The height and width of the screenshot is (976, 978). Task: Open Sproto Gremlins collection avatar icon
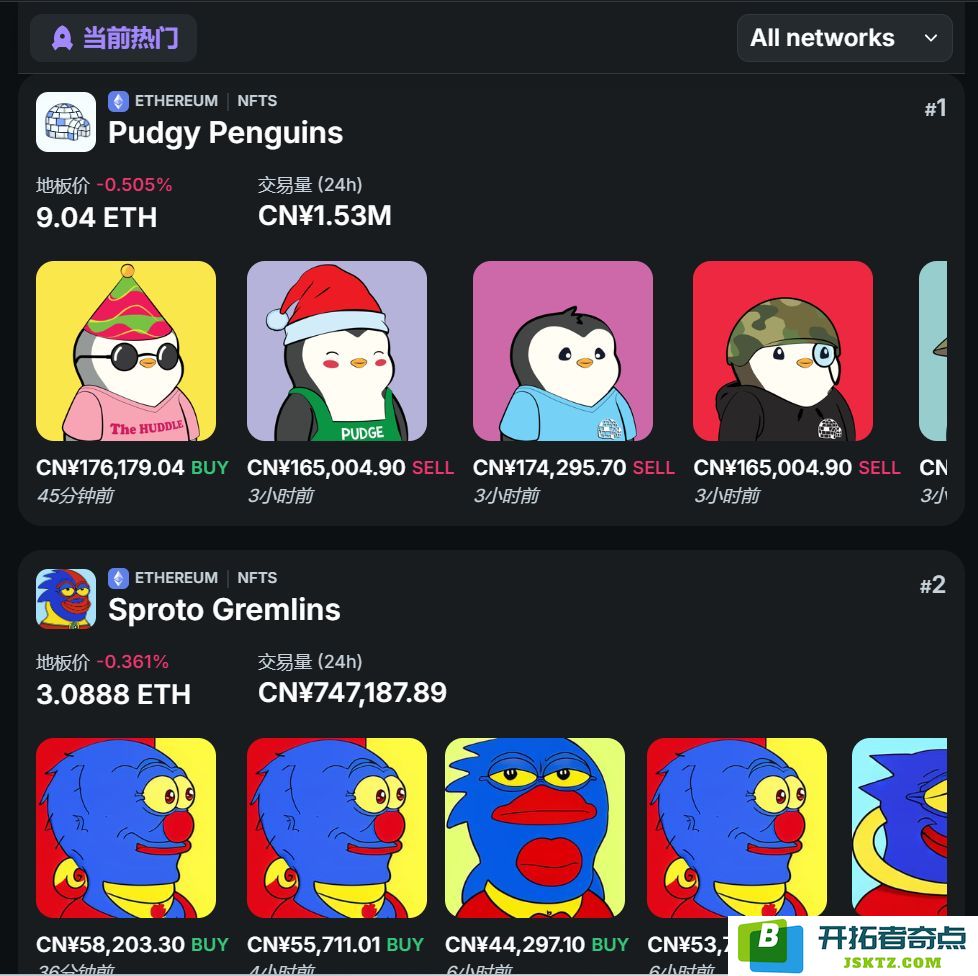click(x=66, y=599)
